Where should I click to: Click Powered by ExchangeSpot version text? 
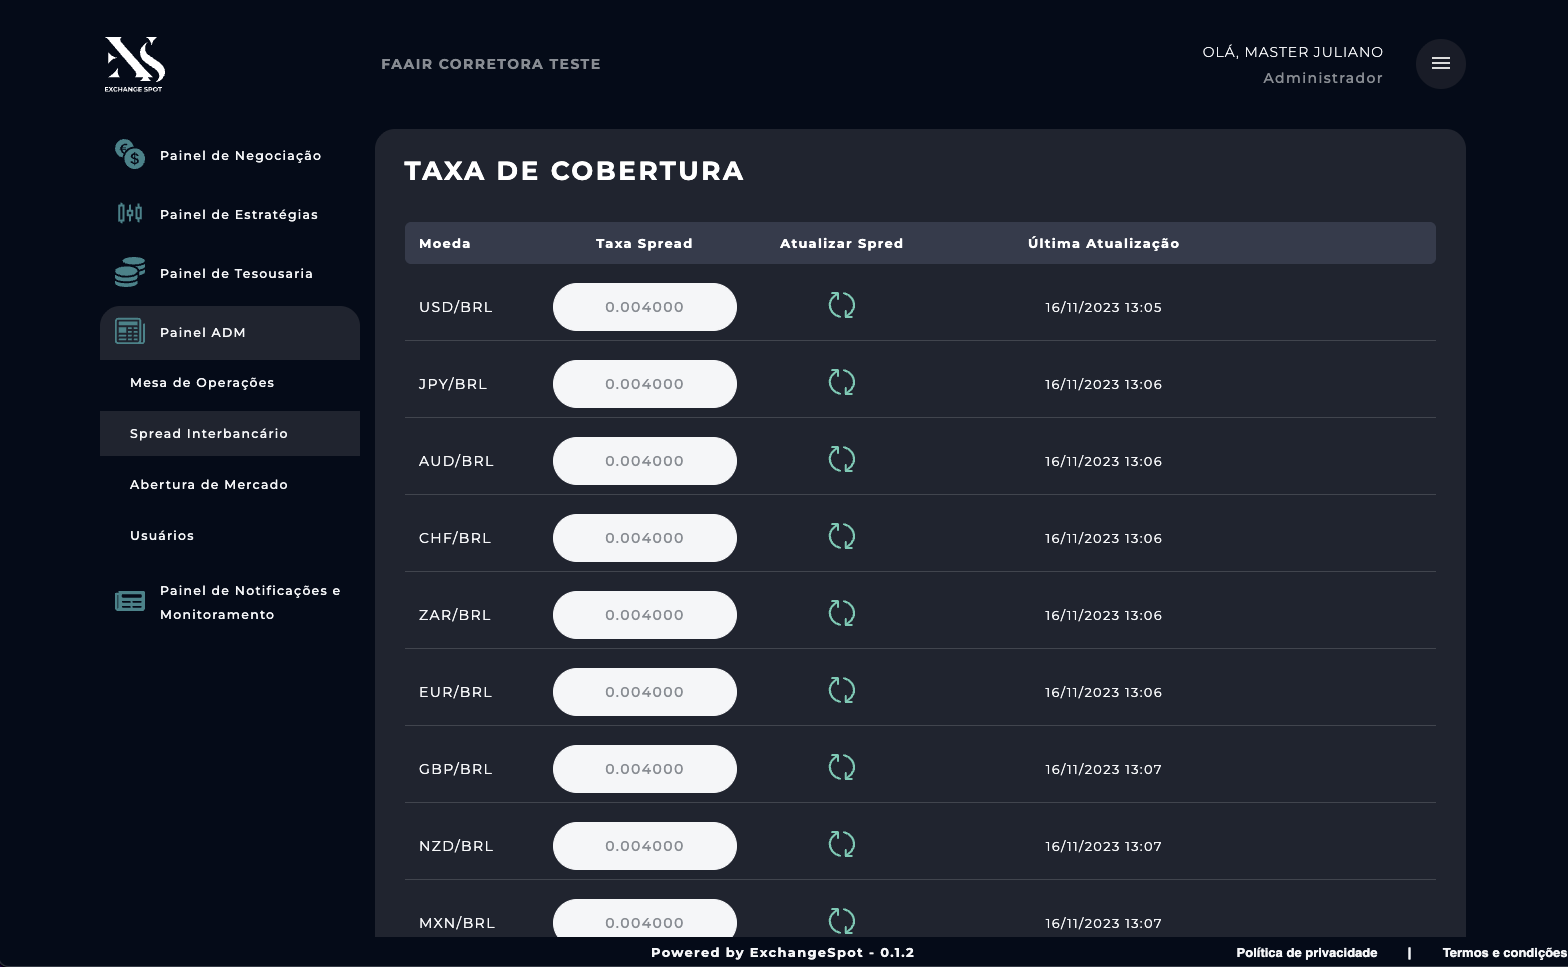point(783,953)
